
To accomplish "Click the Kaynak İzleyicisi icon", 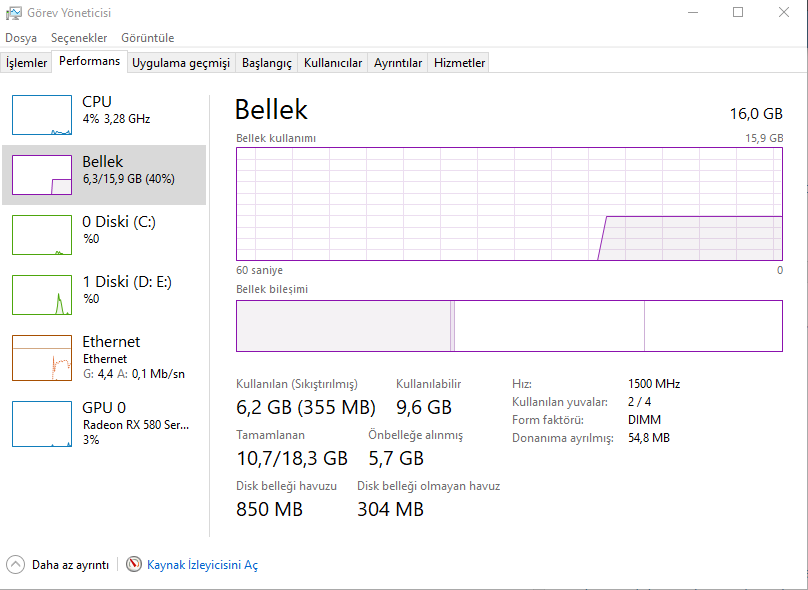I will tap(134, 565).
